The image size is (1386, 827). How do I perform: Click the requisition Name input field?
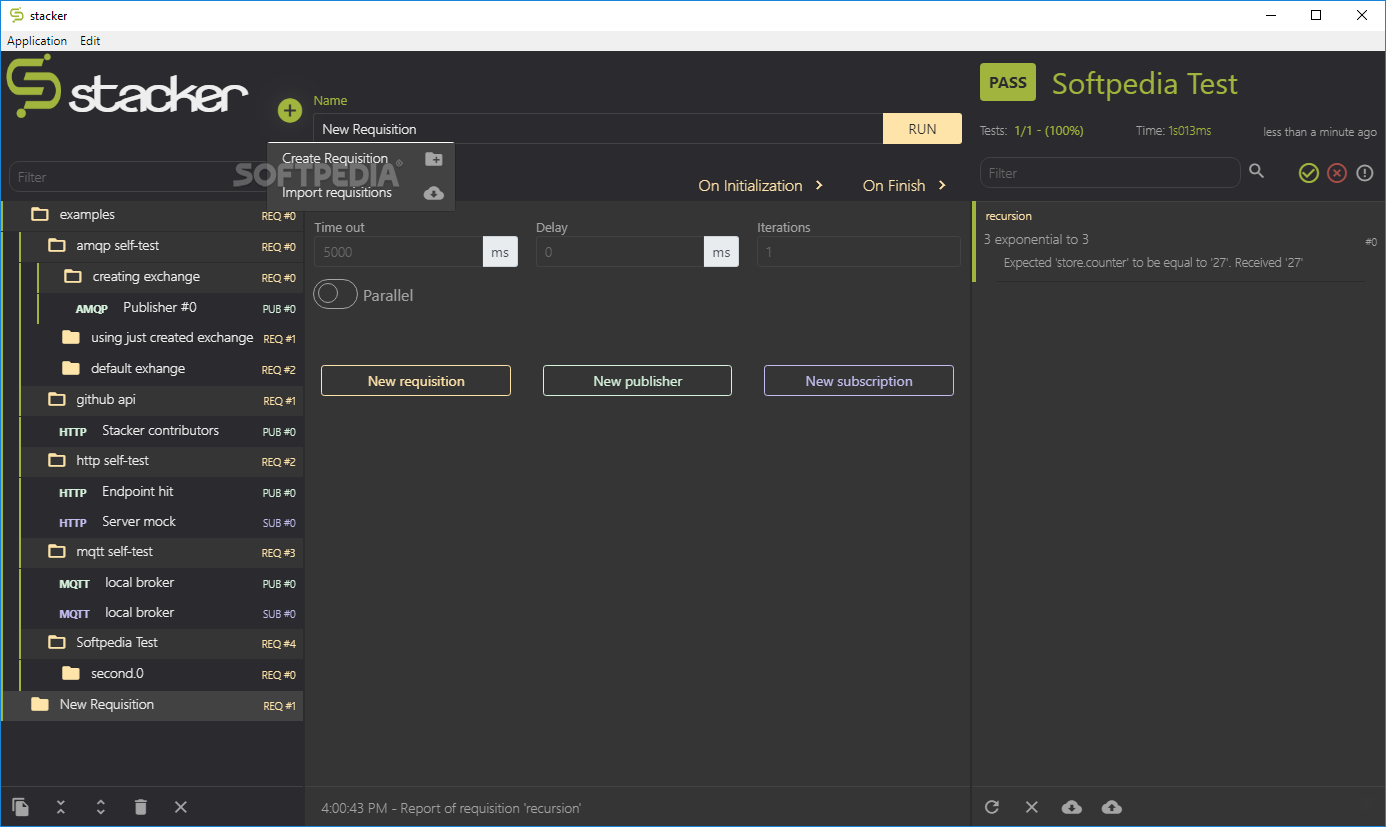[x=598, y=129]
